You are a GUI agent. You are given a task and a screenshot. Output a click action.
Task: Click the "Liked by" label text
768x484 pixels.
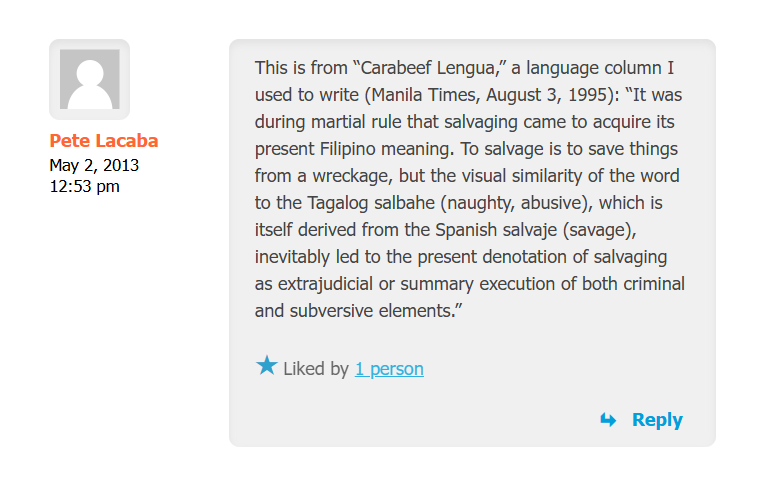pos(316,369)
